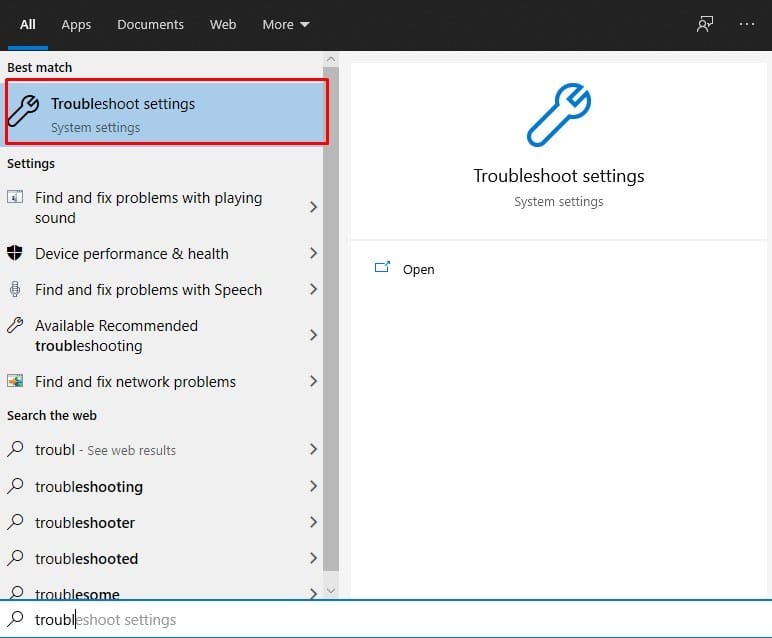Expand the network problems result chevron

pos(313,381)
